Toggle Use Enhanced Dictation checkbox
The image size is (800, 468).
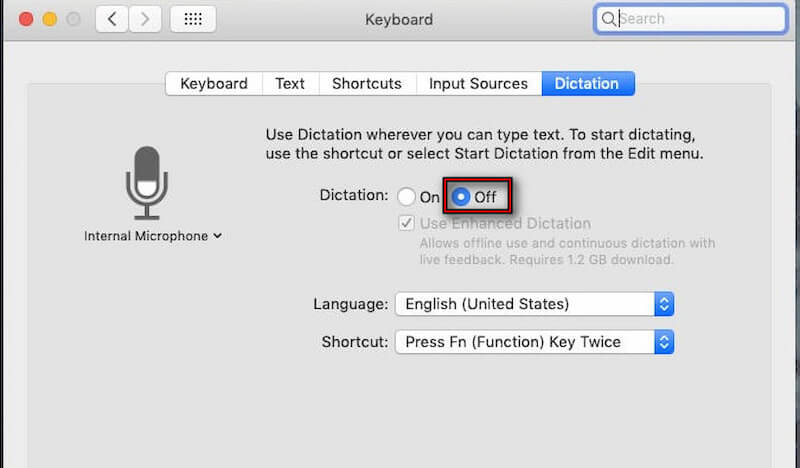tap(407, 223)
